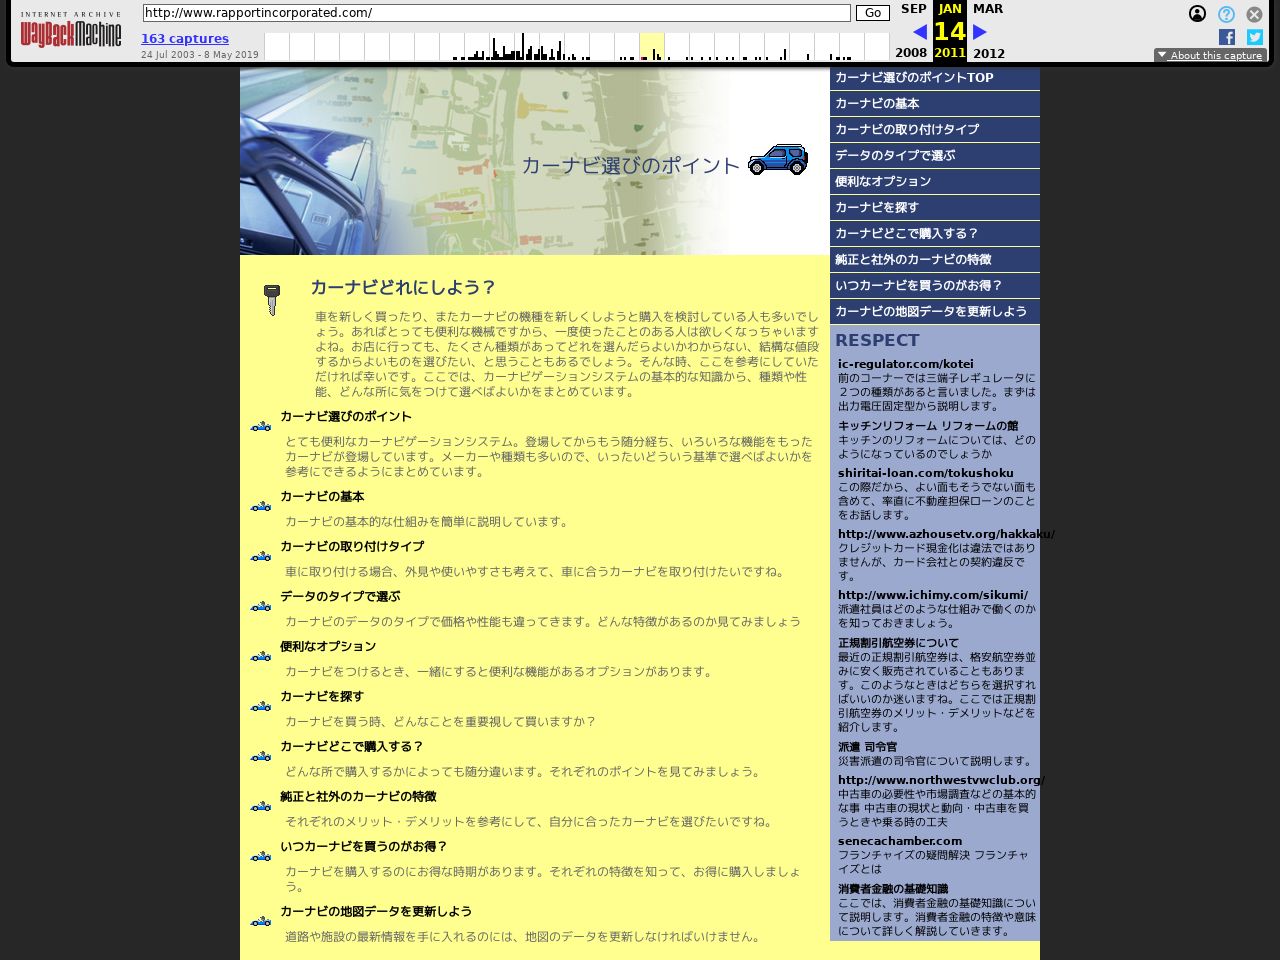Screen dimensions: 1280x960
Task: Open the 163 captures link
Action: coord(185,39)
